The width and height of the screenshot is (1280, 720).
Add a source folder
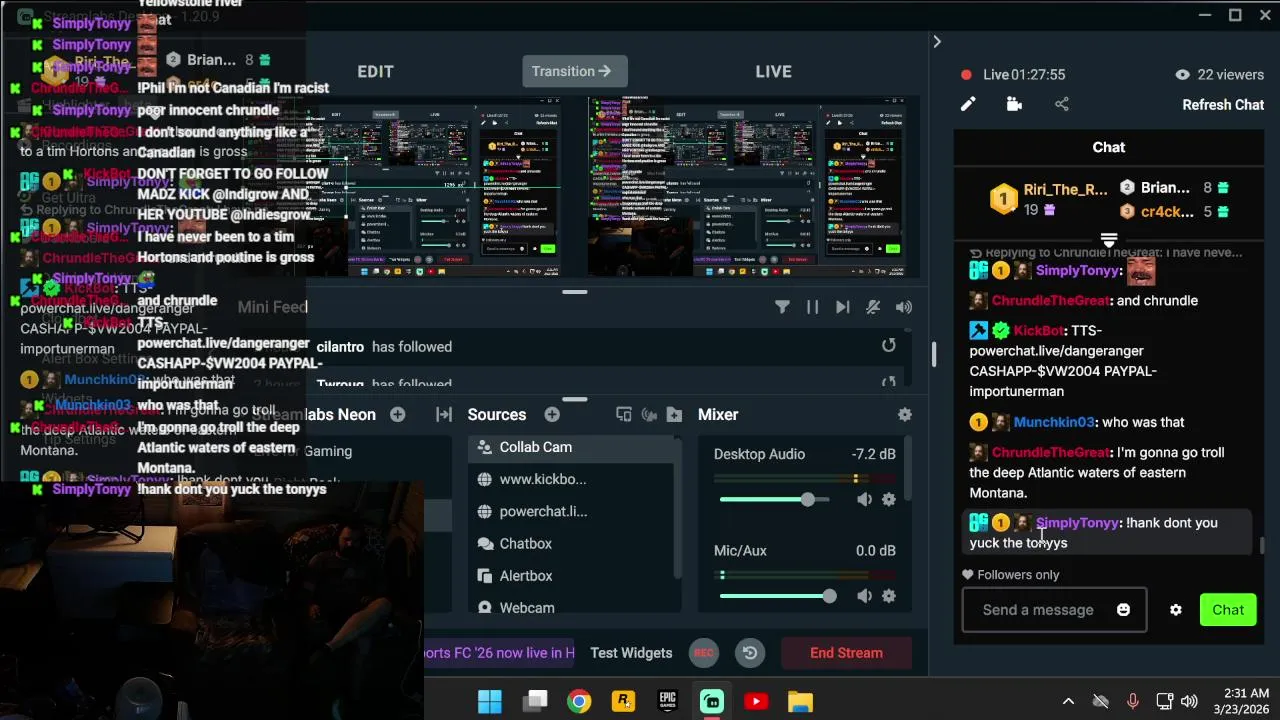point(674,414)
